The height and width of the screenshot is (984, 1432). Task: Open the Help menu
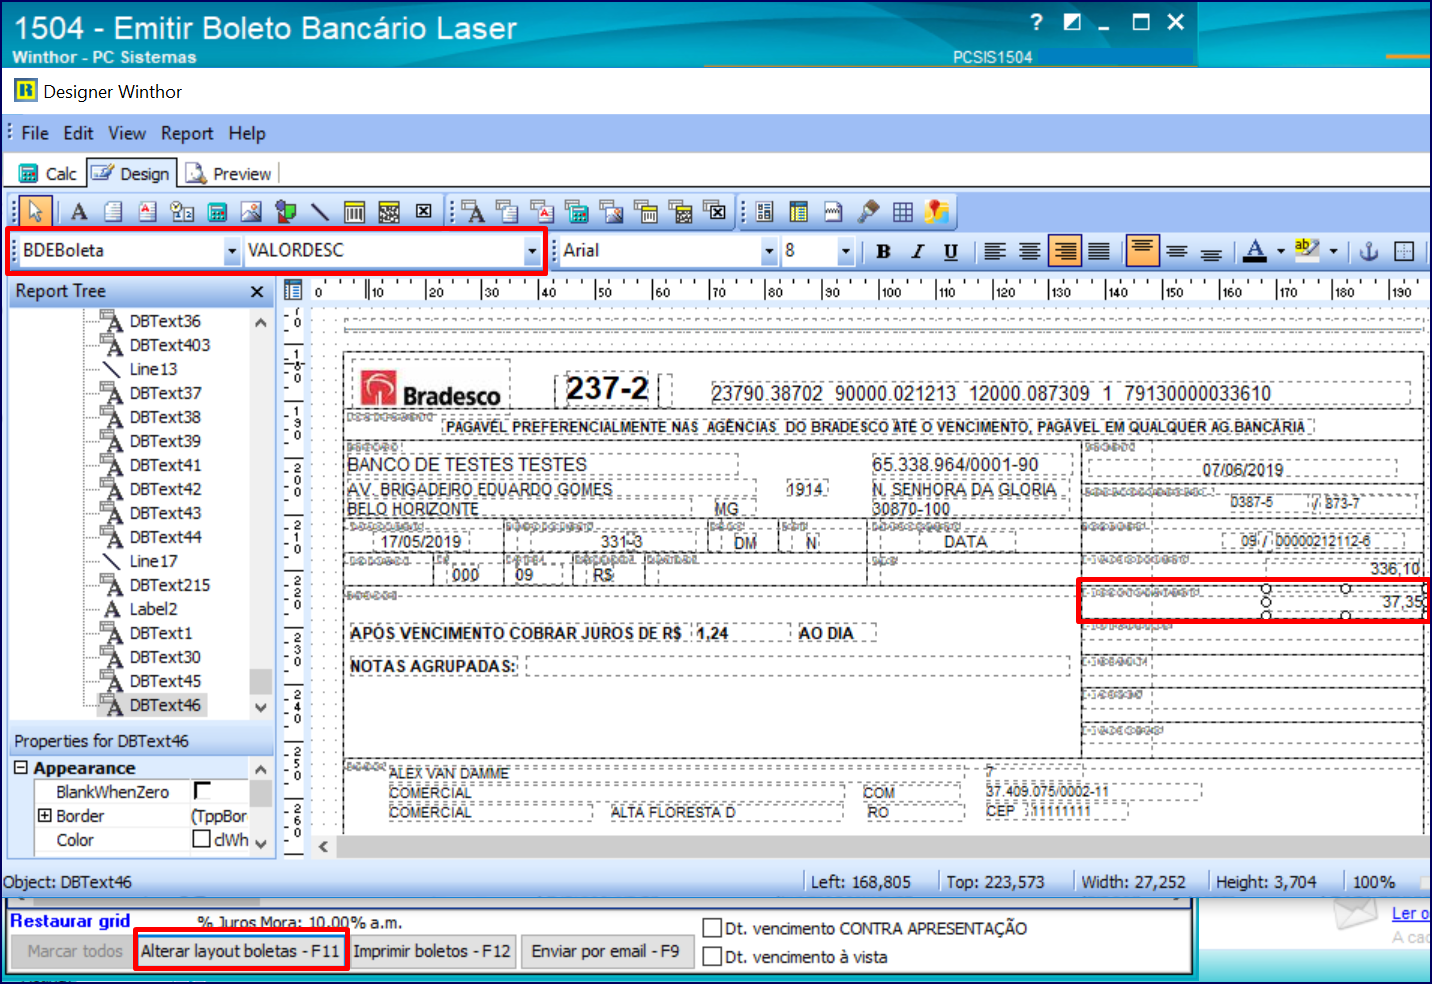click(247, 133)
